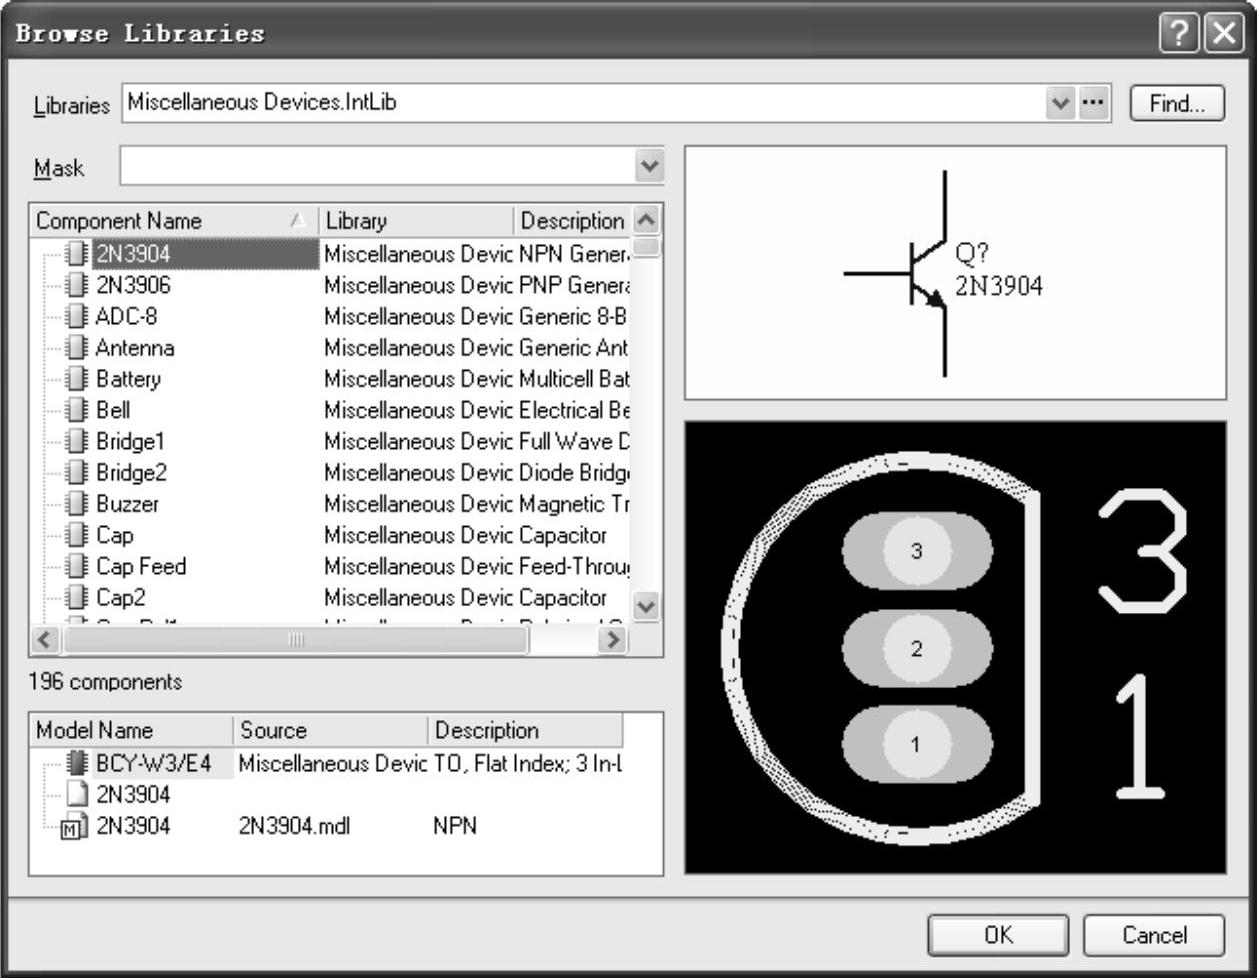Sort by Component Name column header

(118, 221)
